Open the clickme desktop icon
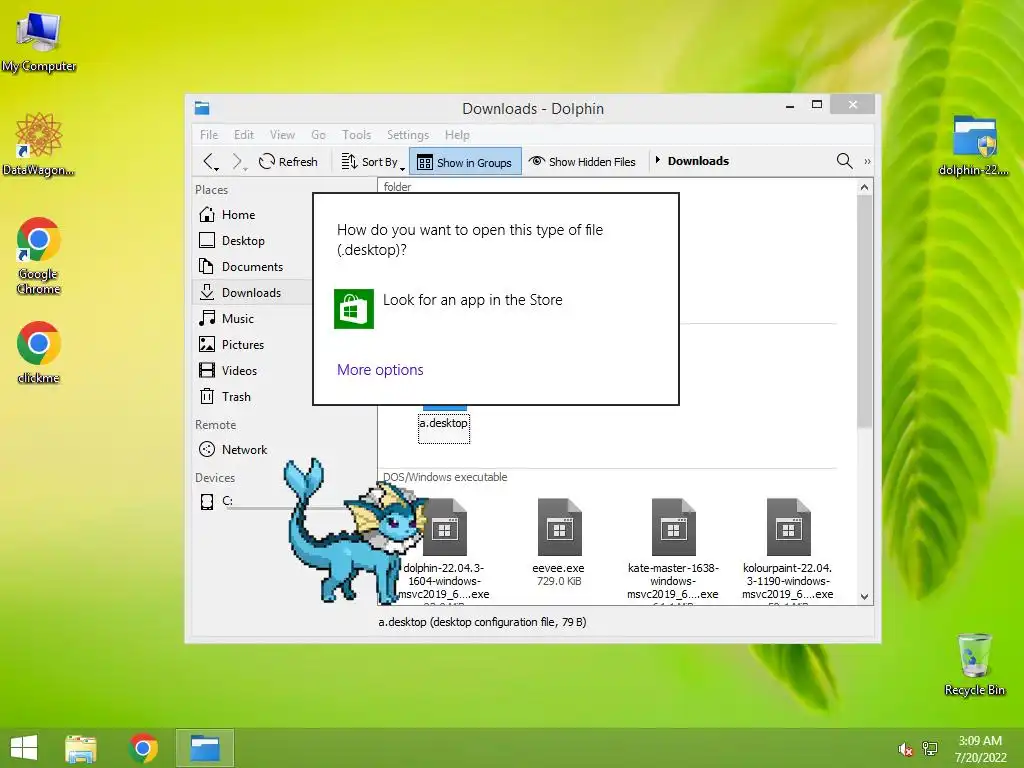This screenshot has width=1024, height=768. pyautogui.click(x=39, y=351)
